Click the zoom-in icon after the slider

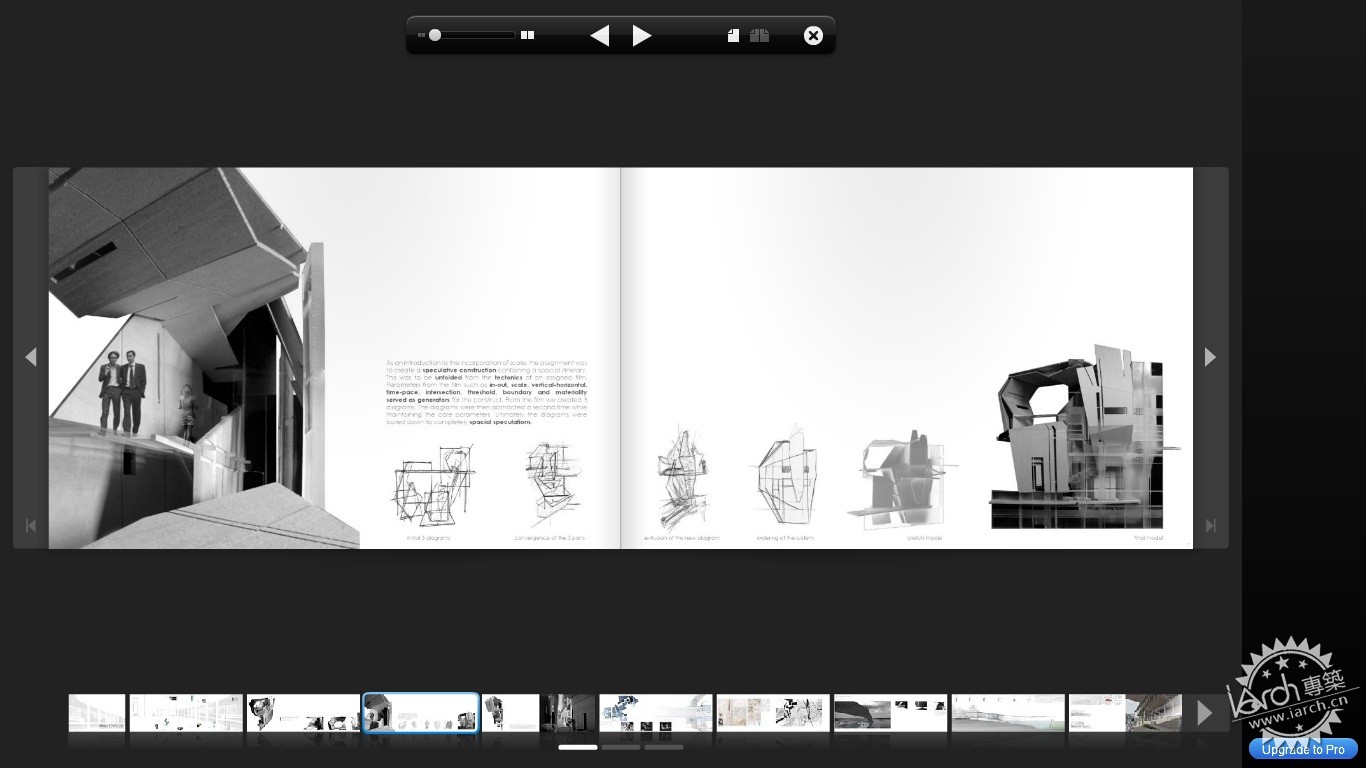(x=527, y=35)
